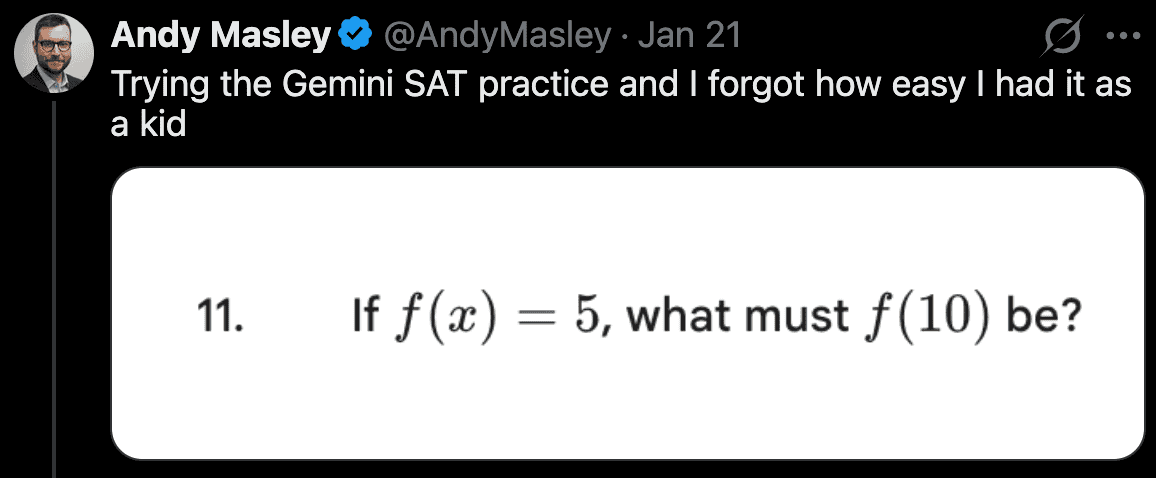The height and width of the screenshot is (478, 1156).
Task: Click "a kid" on the tweet's second line
Action: (x=148, y=125)
